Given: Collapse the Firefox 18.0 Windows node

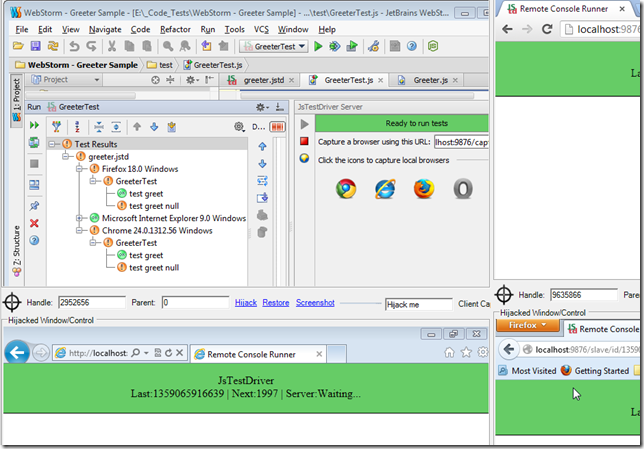Looking at the screenshot, I should 79,169.
